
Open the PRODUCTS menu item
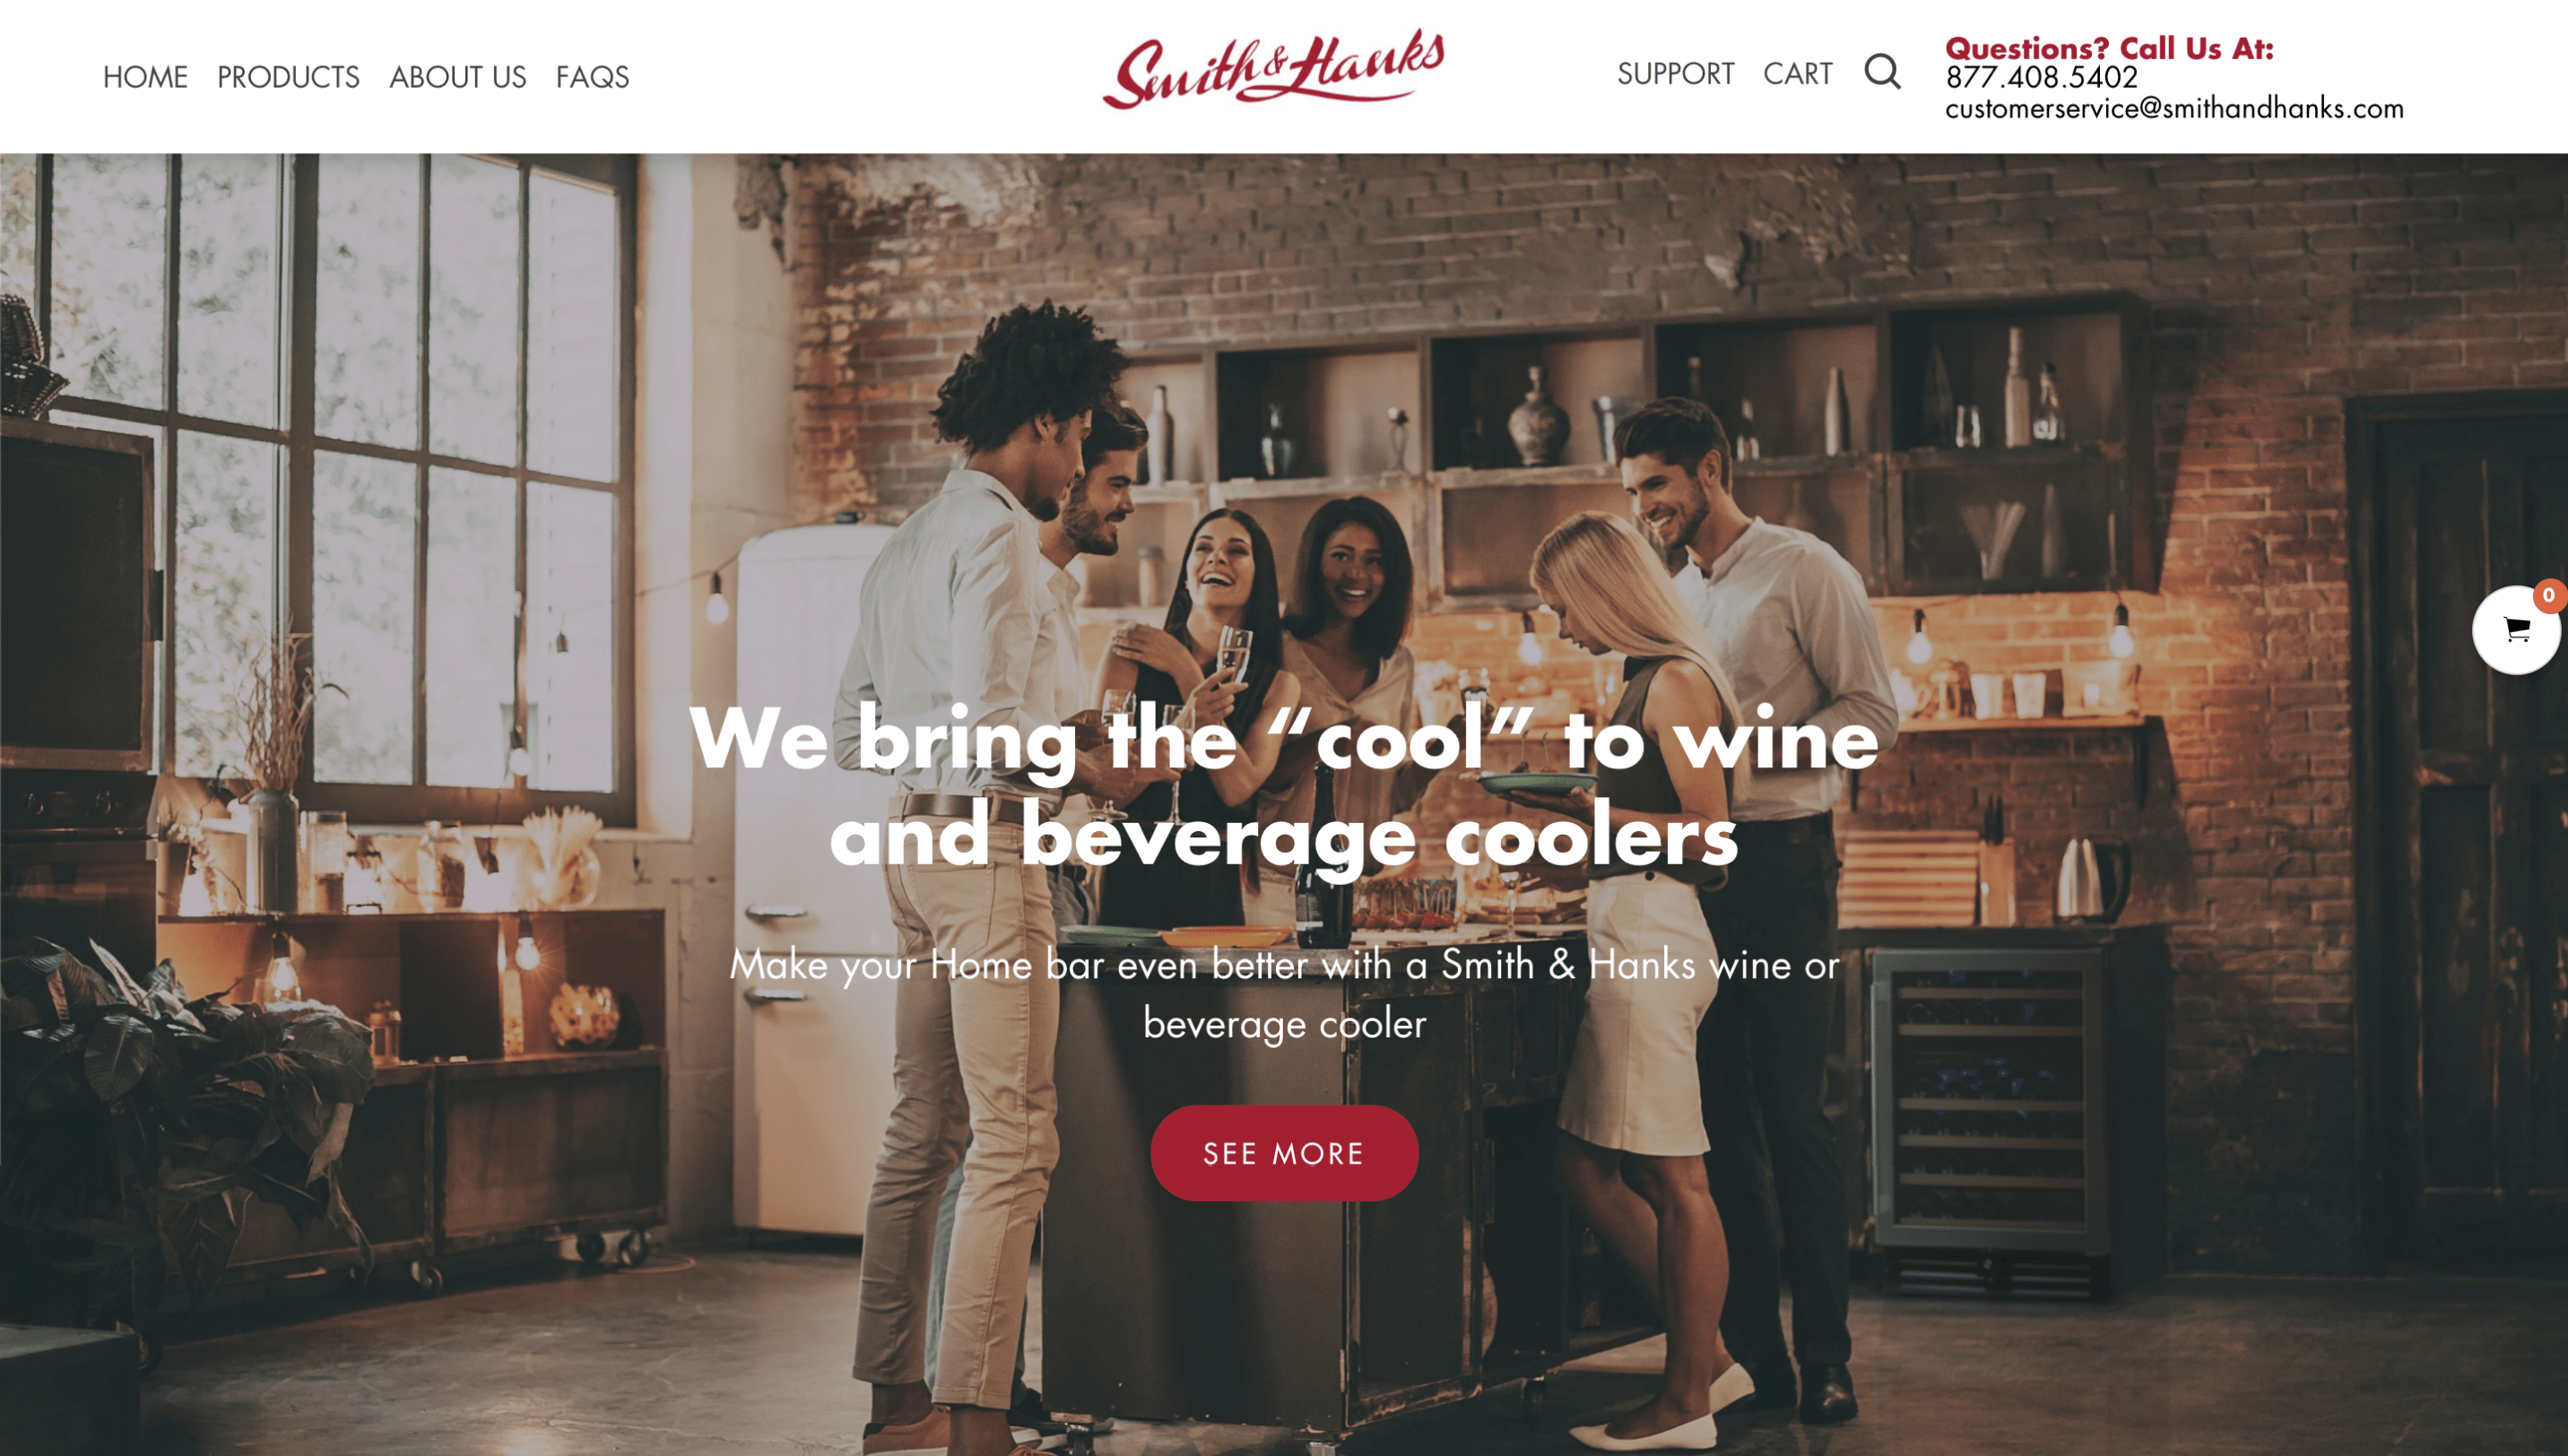[x=288, y=77]
